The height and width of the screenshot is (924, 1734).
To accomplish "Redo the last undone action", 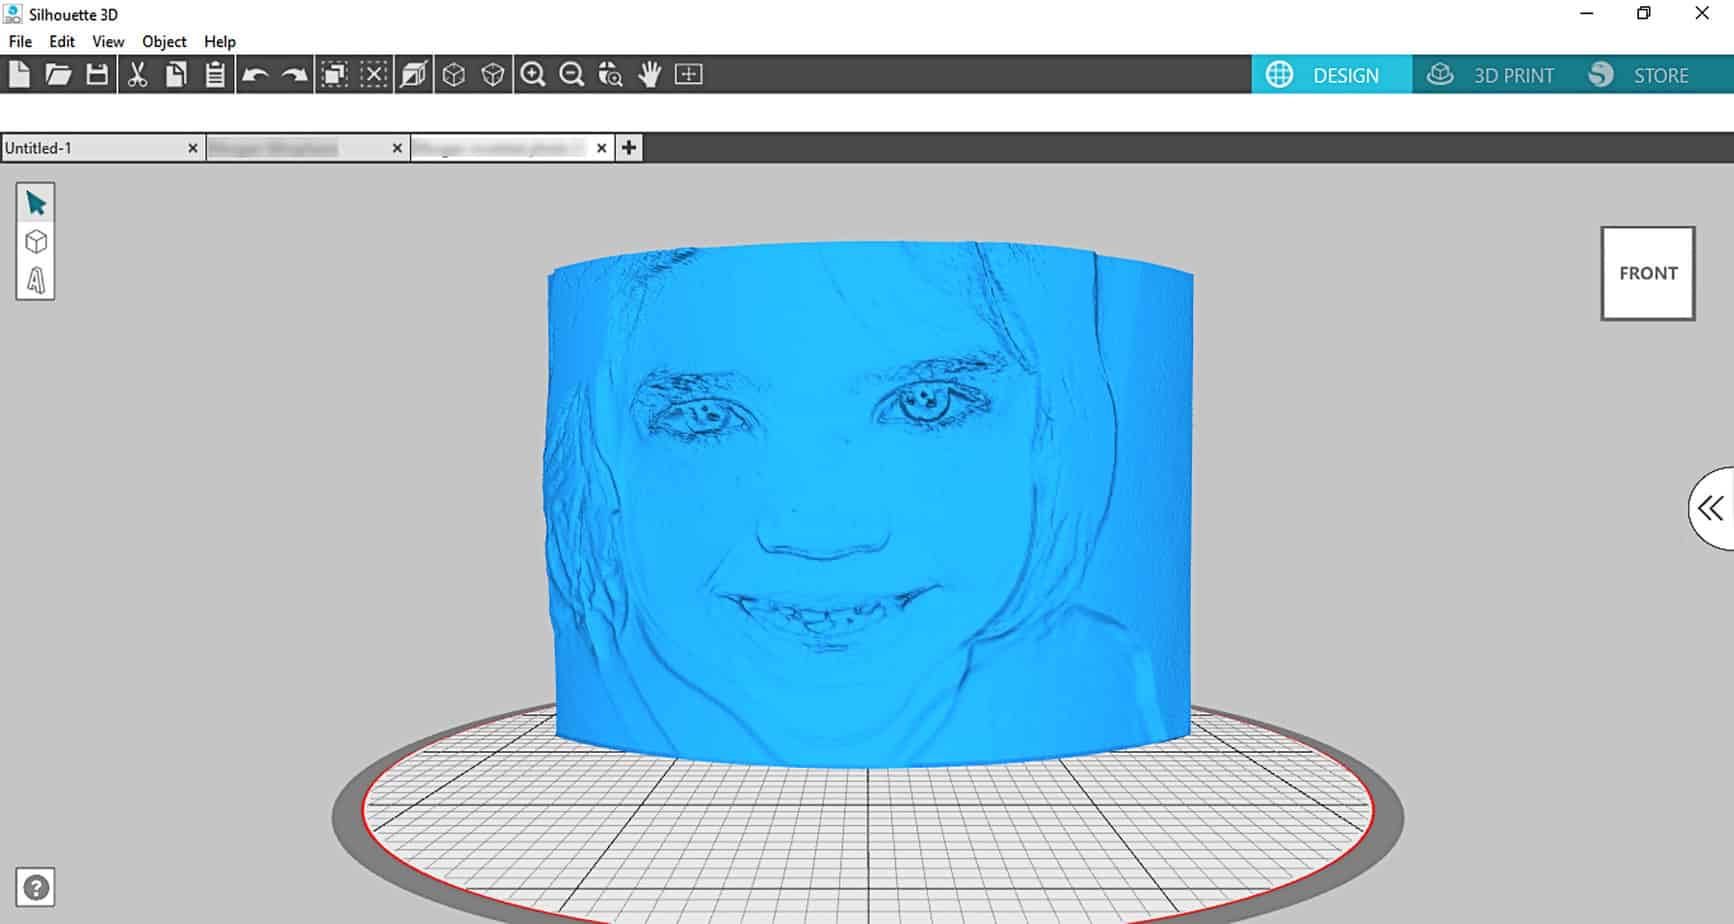I will 292,74.
